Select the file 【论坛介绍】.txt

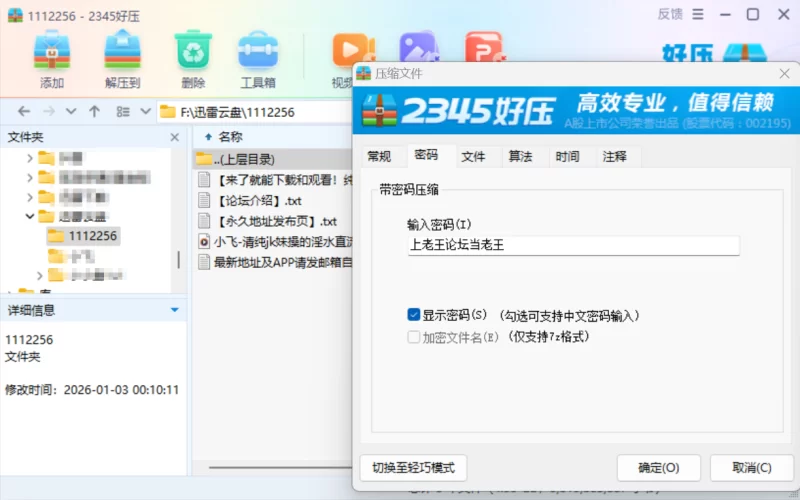pos(272,201)
